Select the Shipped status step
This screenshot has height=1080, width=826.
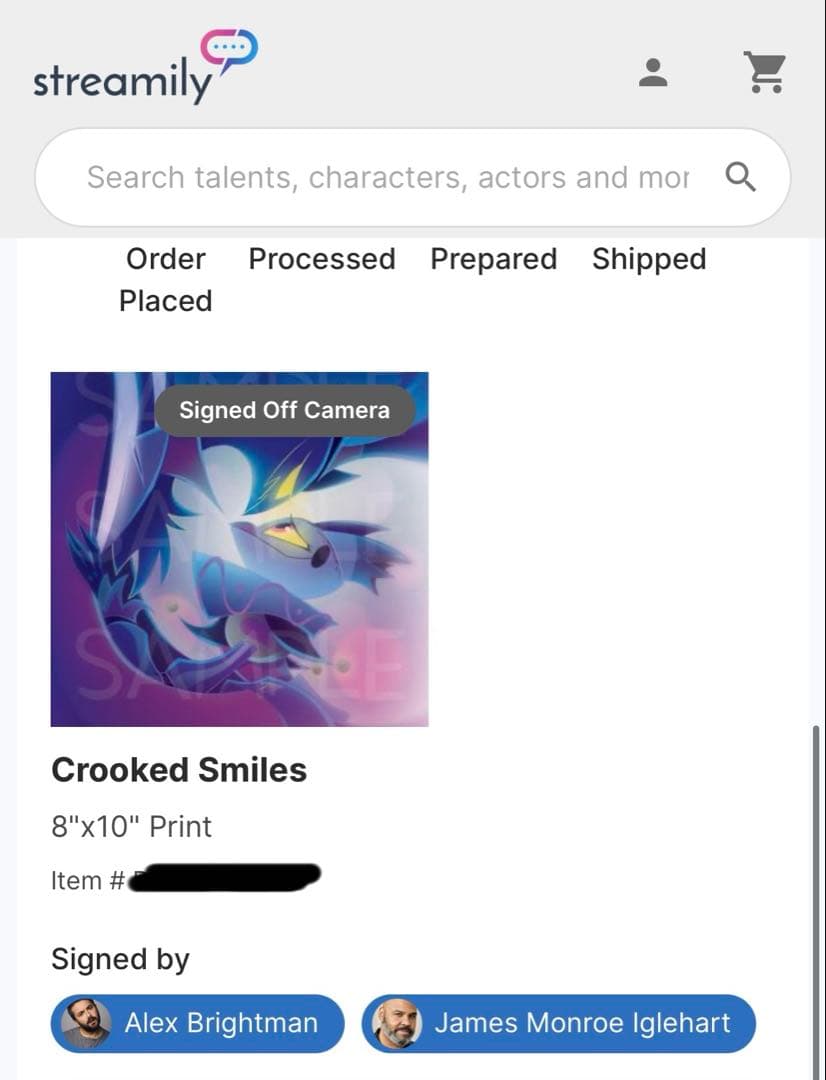[x=648, y=259]
